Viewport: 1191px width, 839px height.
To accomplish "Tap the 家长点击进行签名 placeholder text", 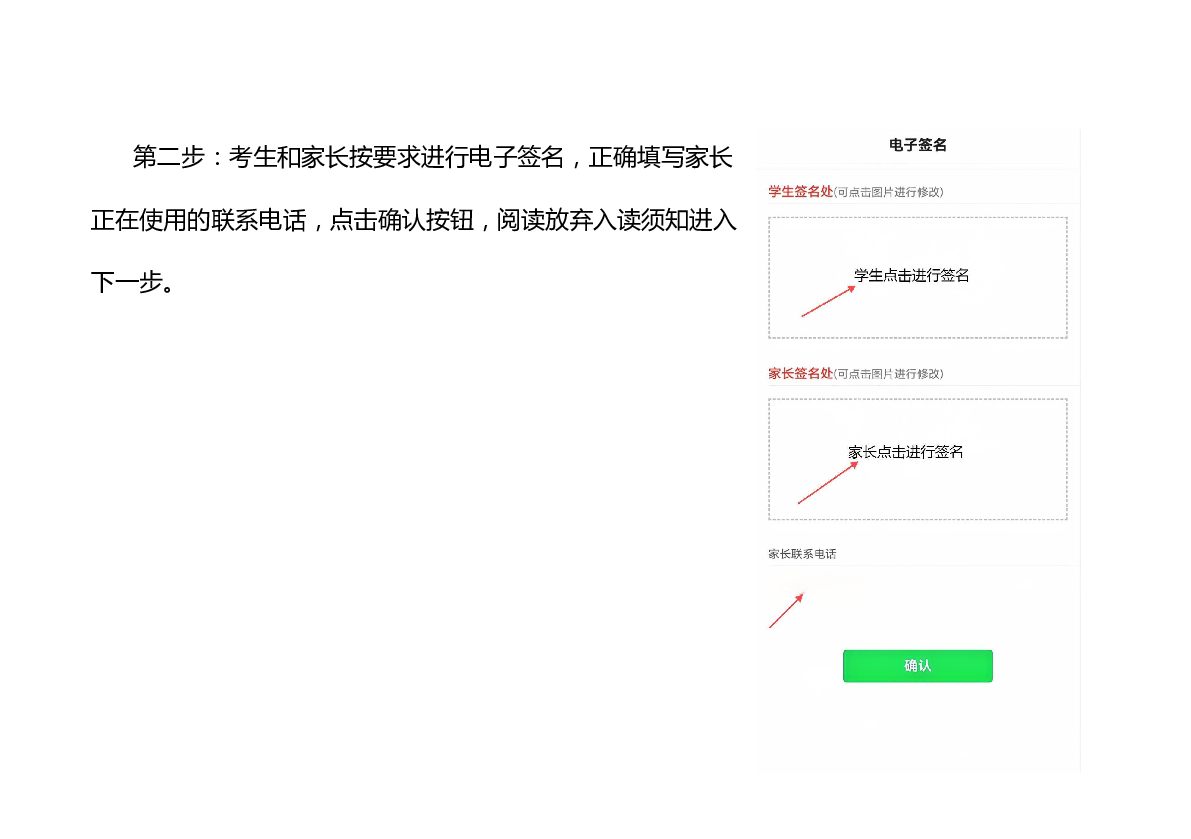I will (x=905, y=452).
